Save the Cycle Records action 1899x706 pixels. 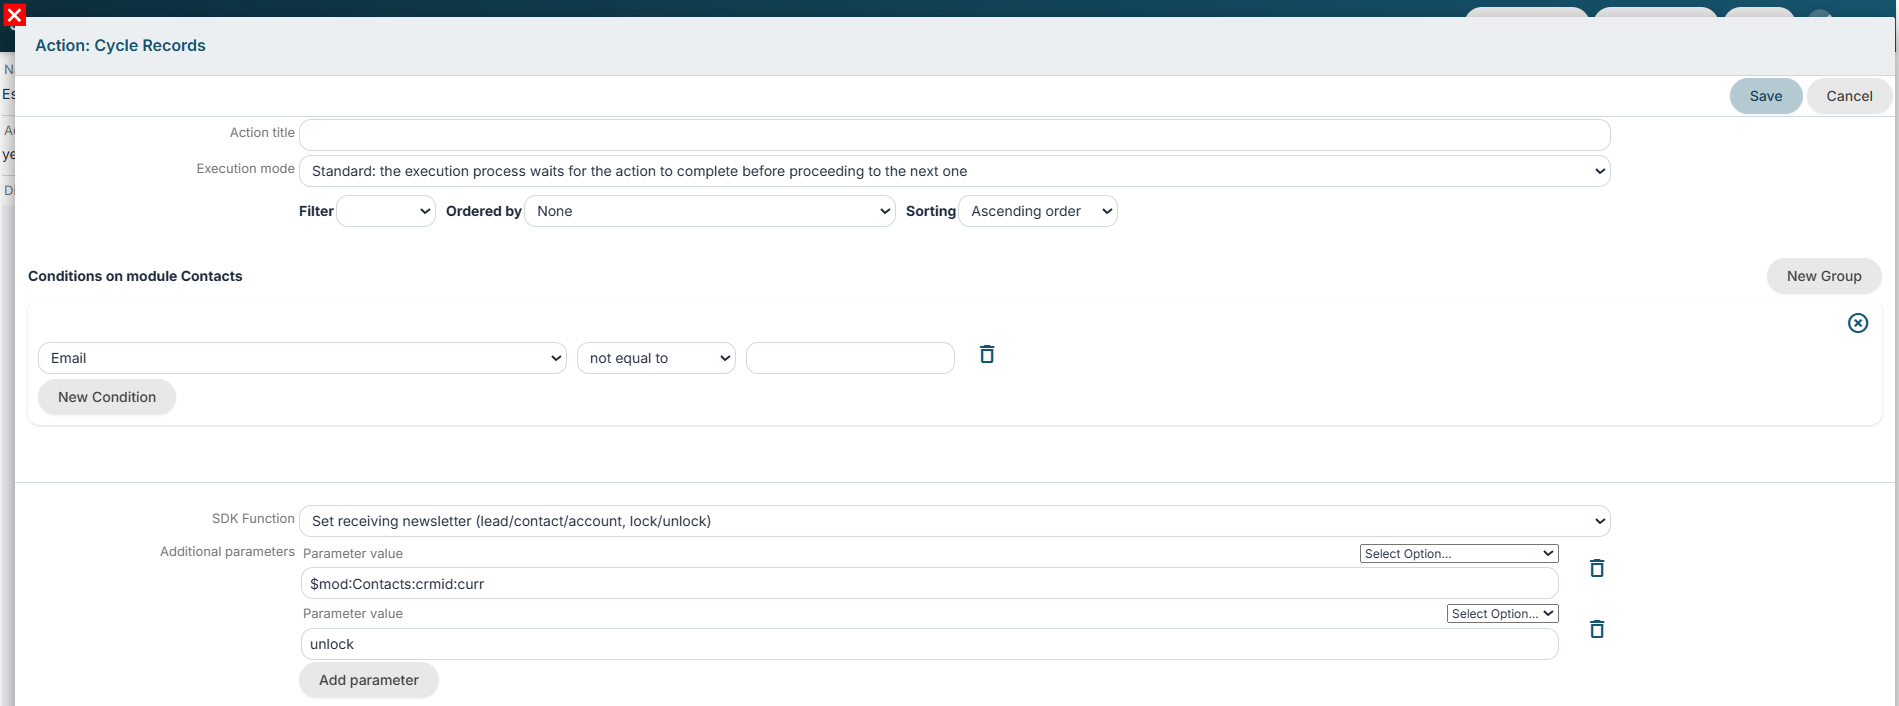[x=1766, y=96]
